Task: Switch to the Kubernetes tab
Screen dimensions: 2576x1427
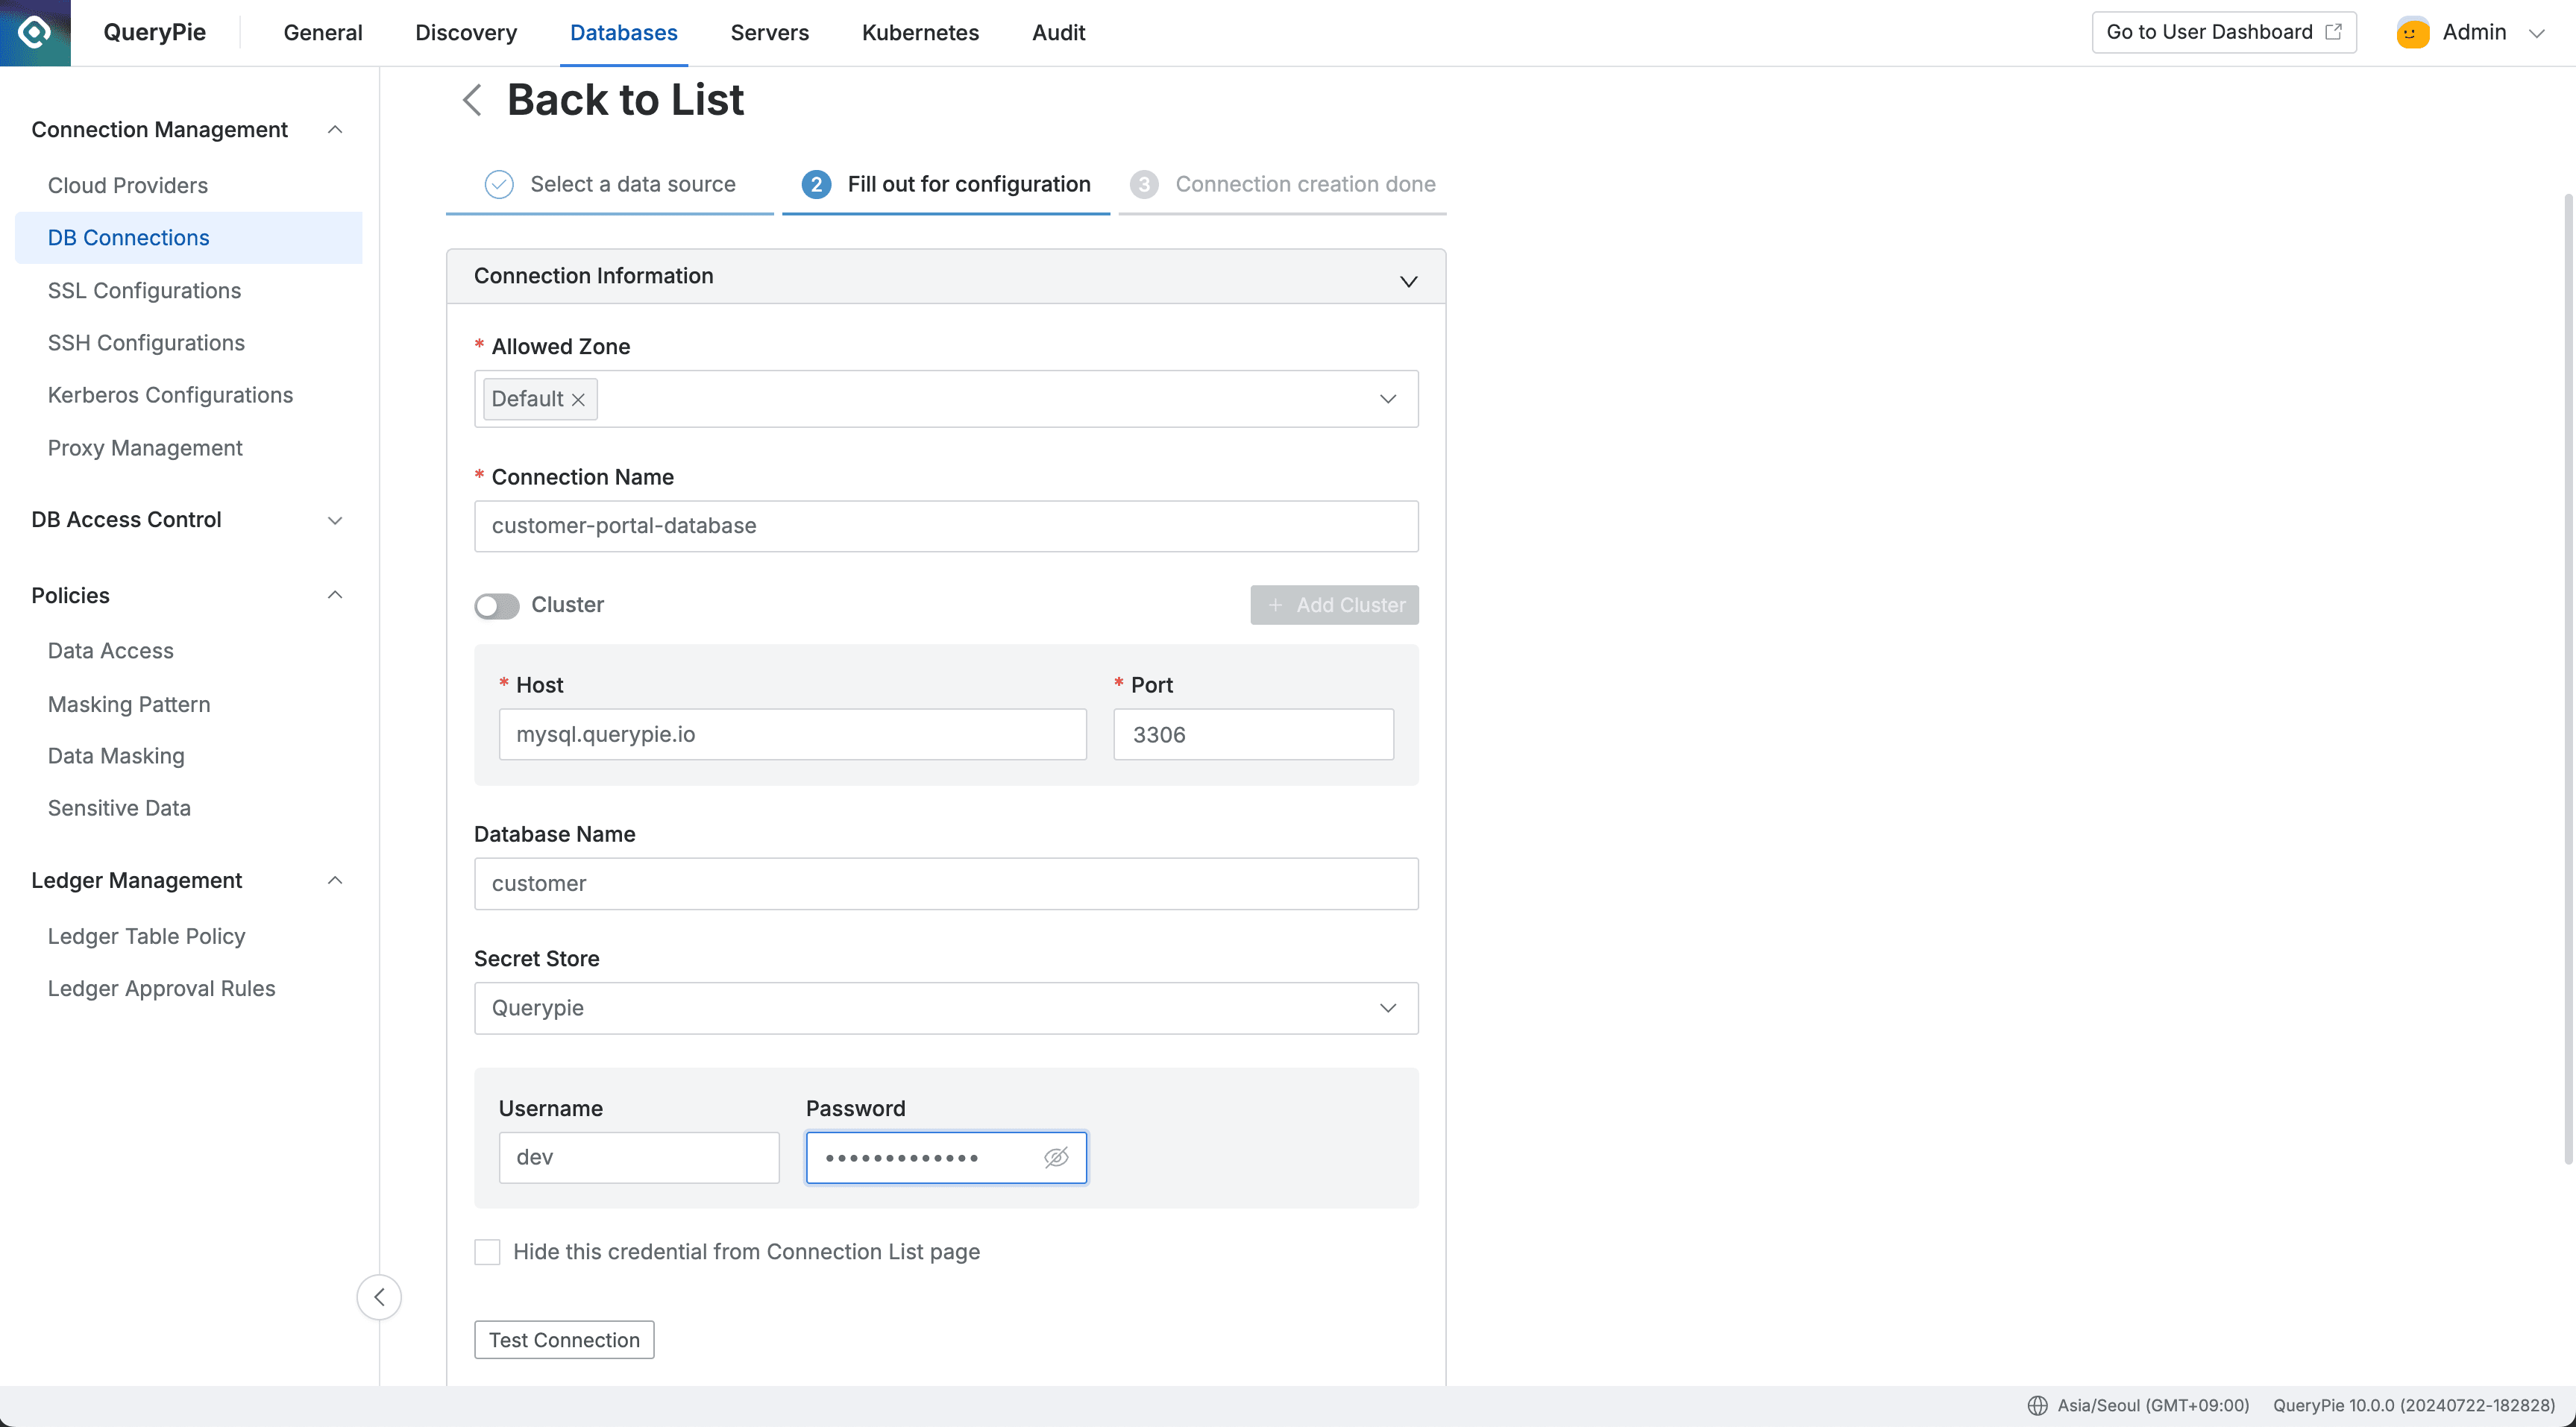Action: tap(920, 32)
